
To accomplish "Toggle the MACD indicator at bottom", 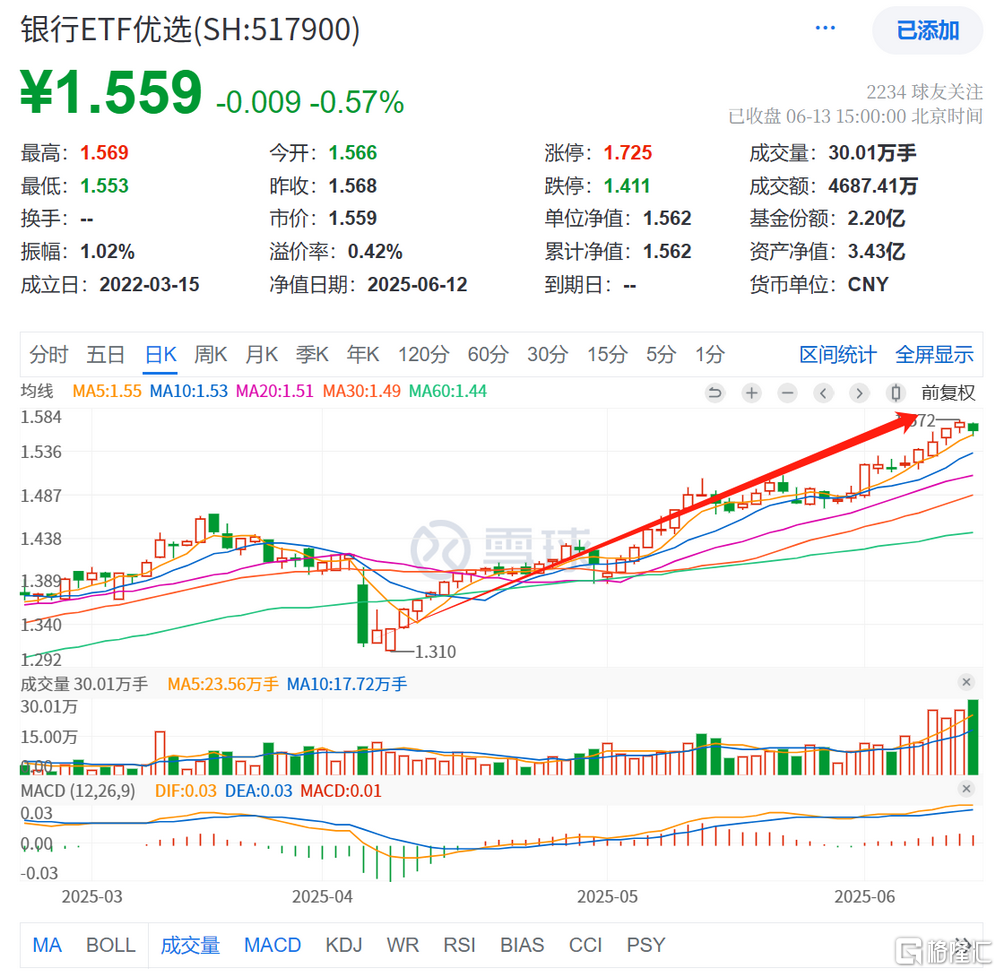I will (273, 945).
